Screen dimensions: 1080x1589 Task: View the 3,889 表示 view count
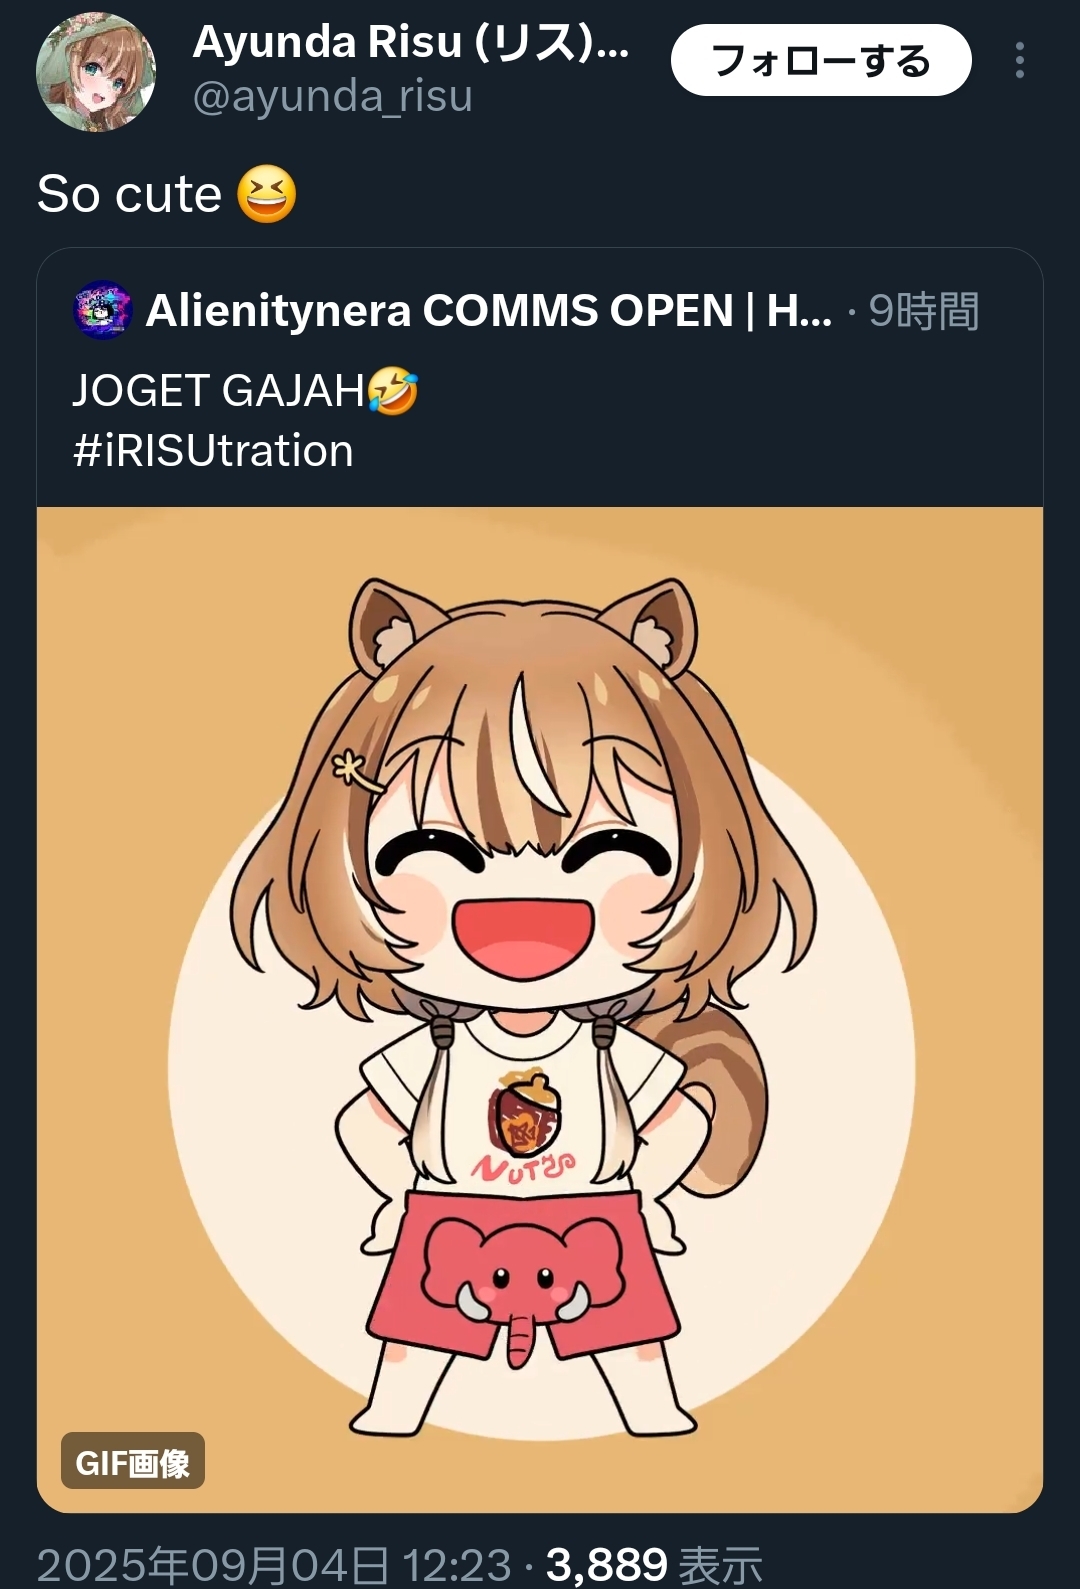click(654, 1564)
